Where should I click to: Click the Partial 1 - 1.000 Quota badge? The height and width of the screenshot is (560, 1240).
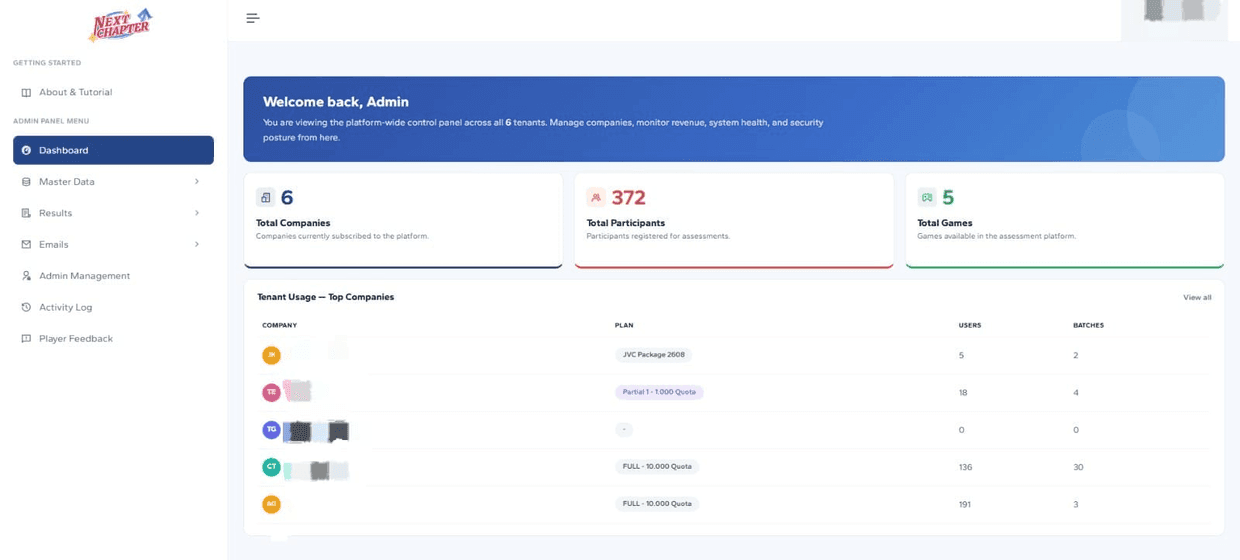click(659, 392)
